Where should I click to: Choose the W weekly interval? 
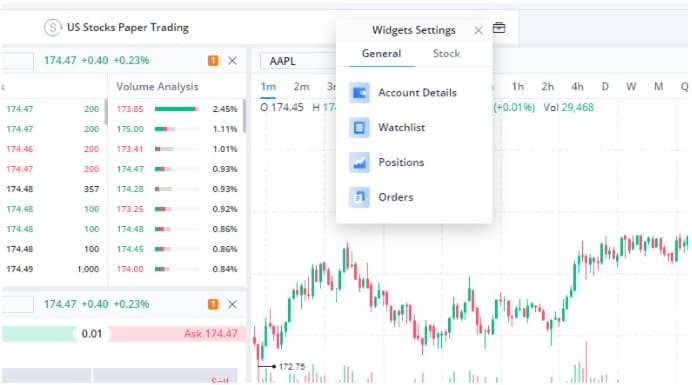631,87
